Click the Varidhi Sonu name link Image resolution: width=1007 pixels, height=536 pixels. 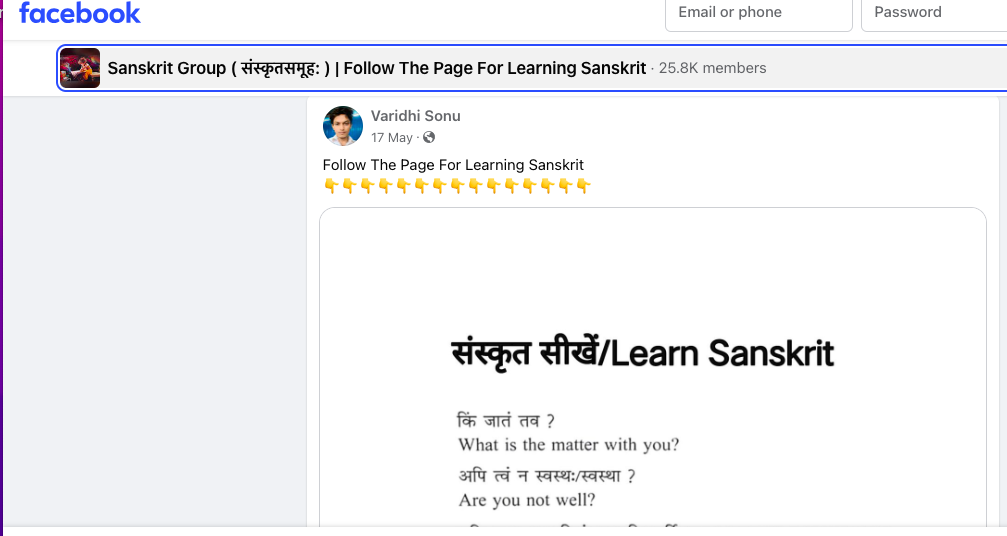[x=416, y=116]
